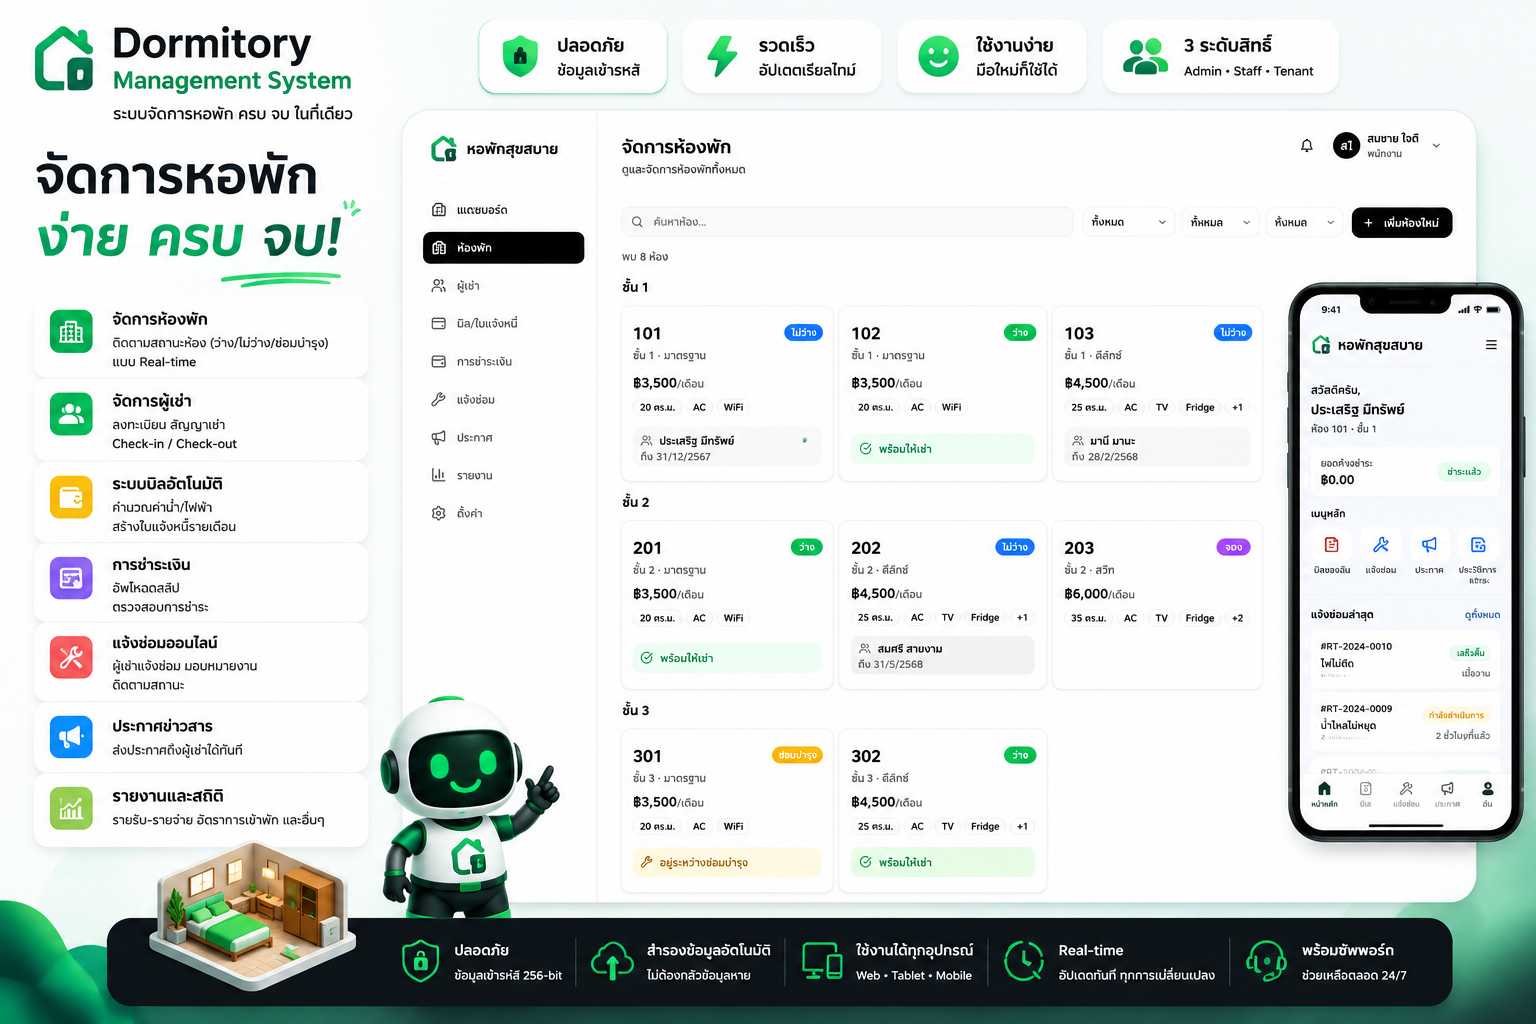1536x1024 pixels.
Task: Expand the +1 amenities chip on room 103
Action: [x=1237, y=407]
